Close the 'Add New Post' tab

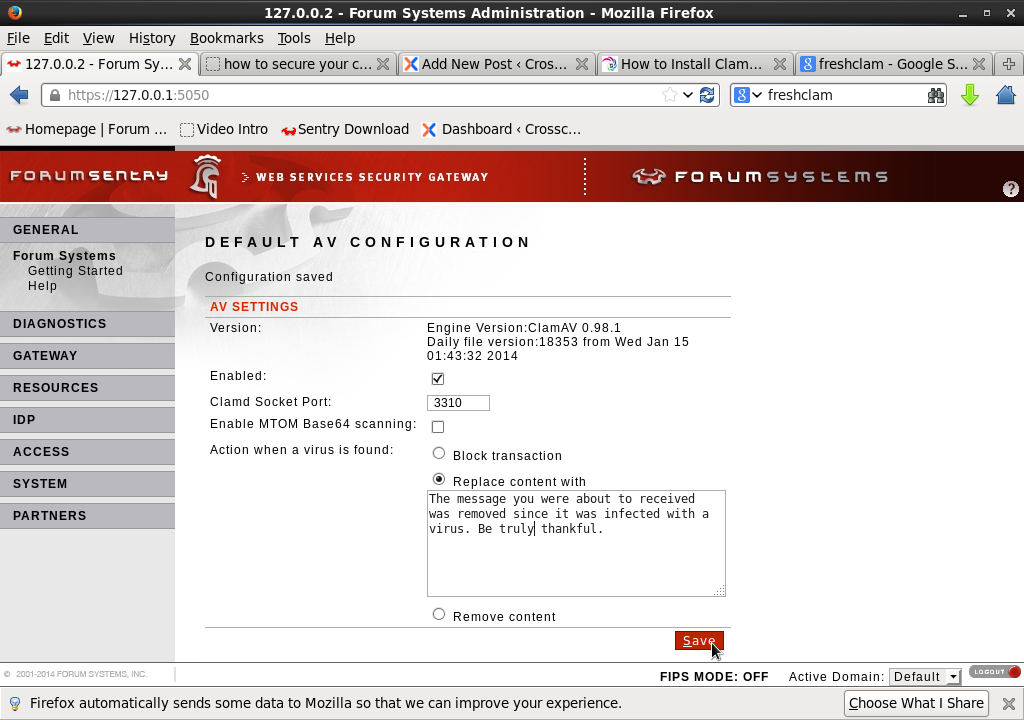click(582, 64)
